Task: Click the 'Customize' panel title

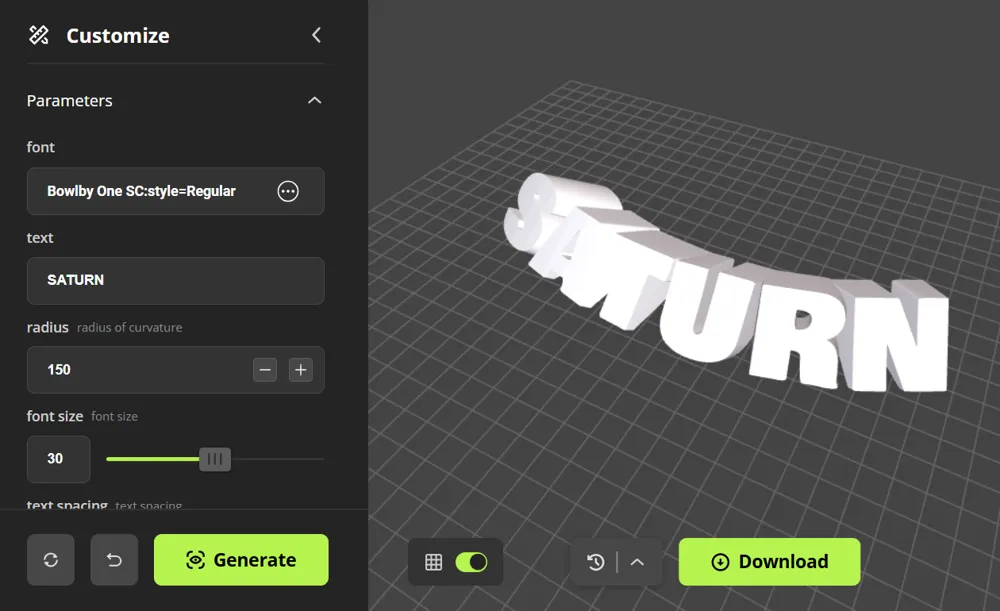Action: [118, 36]
